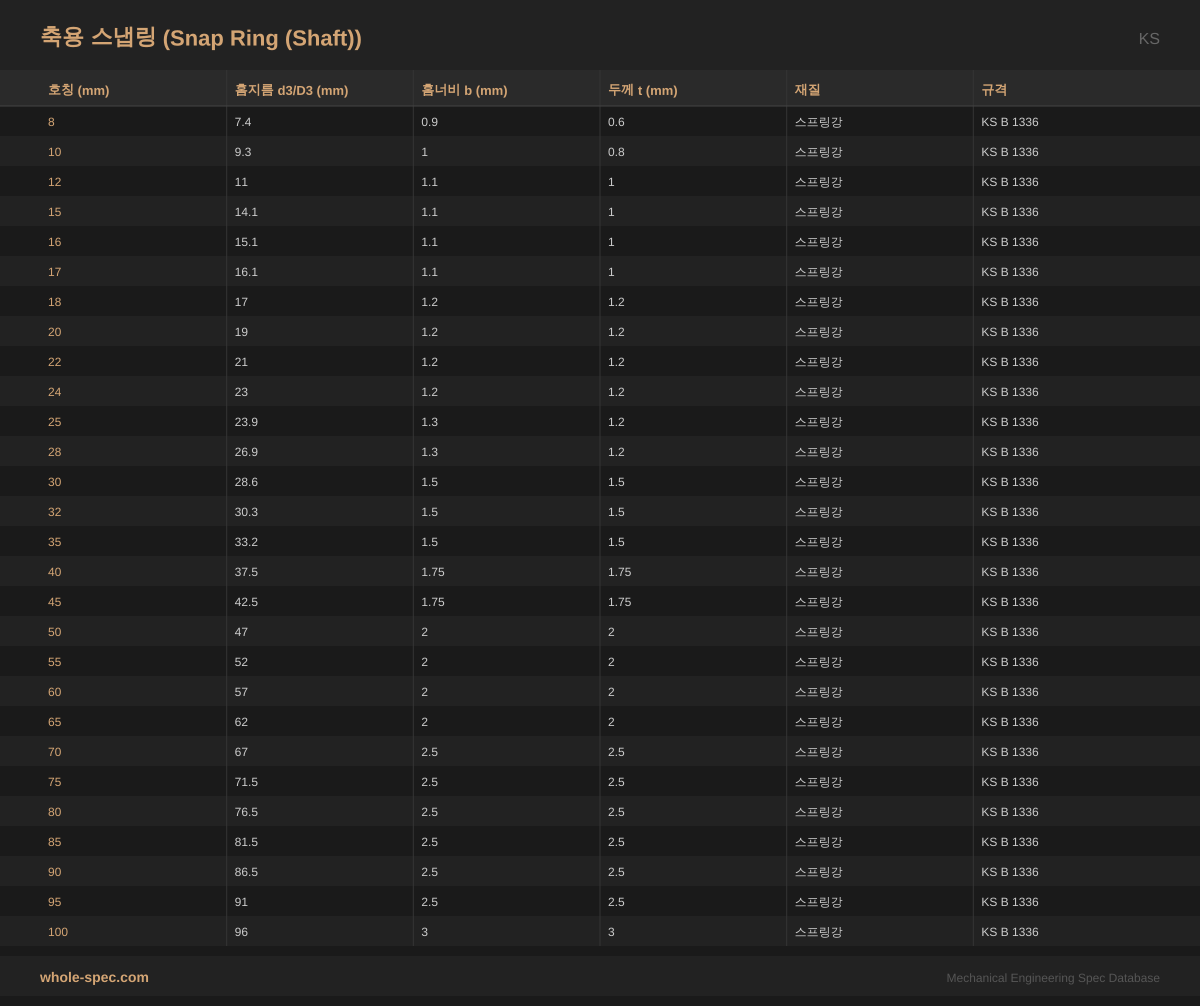
Task: Click KS B 1336 in the size 8 row
Action: coord(1009,122)
